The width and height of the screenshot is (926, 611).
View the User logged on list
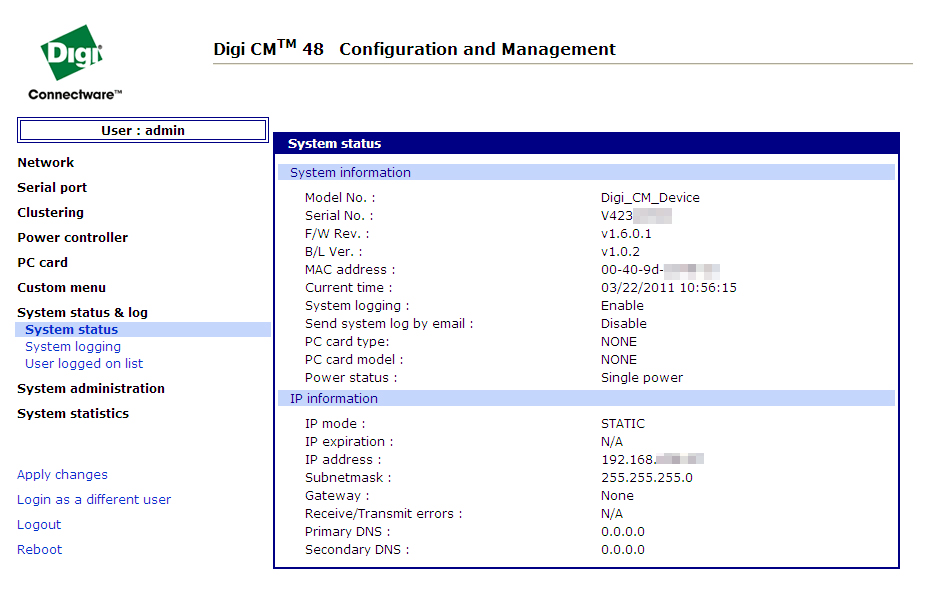coord(84,364)
